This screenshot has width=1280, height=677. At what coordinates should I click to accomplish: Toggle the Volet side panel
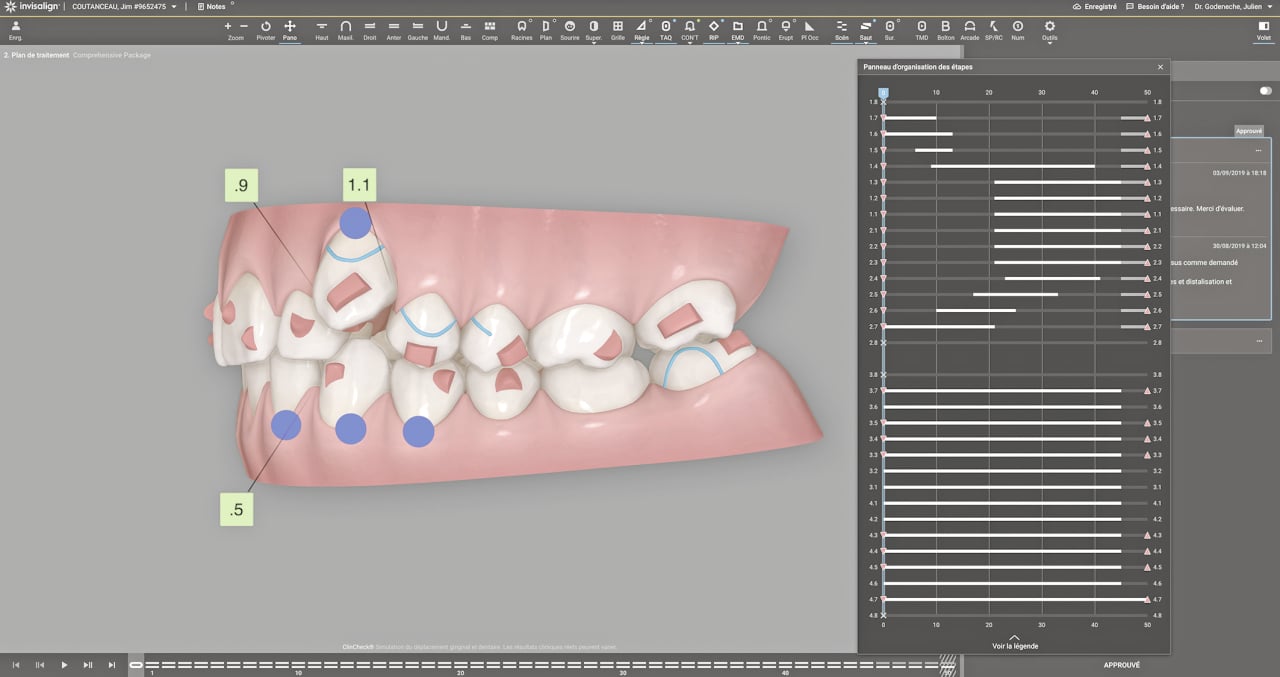(1264, 29)
